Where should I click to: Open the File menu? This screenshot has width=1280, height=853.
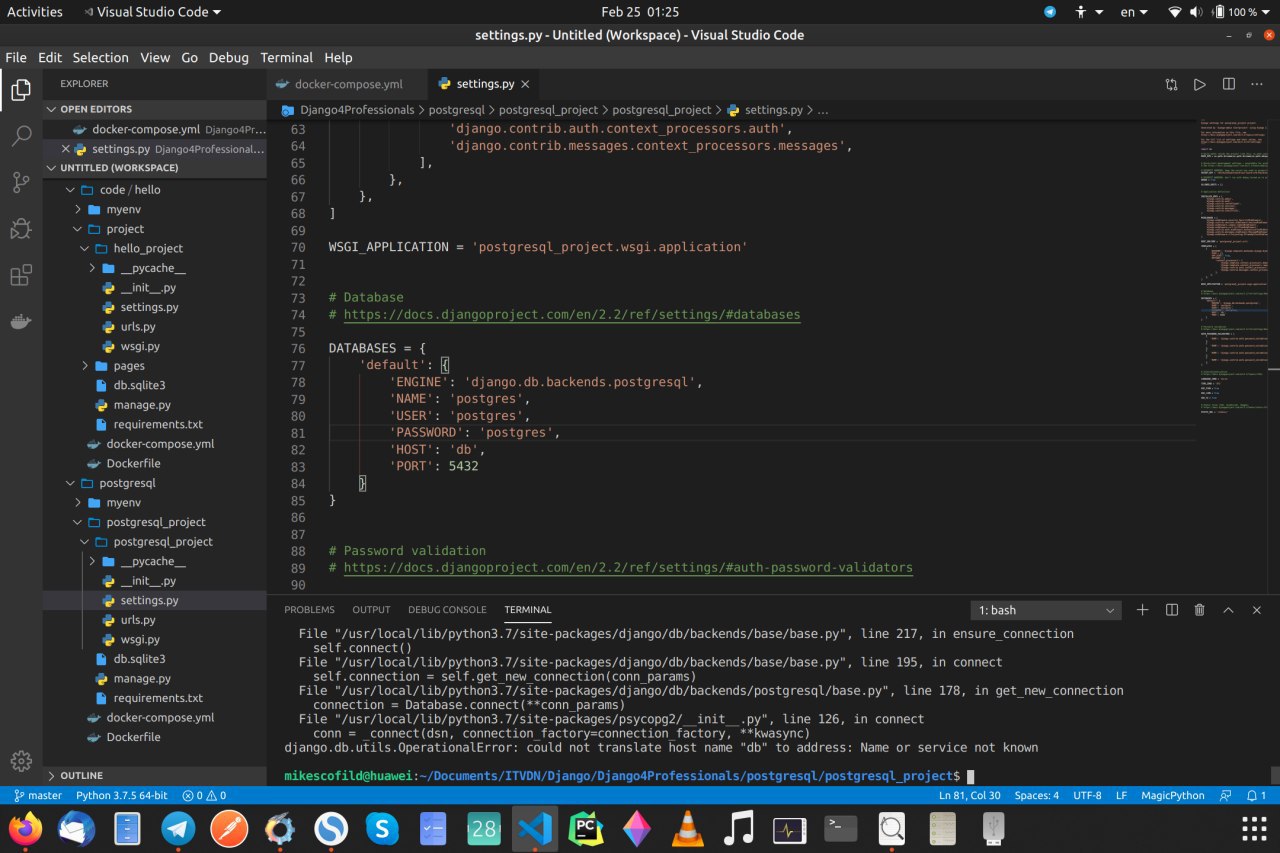coord(15,58)
